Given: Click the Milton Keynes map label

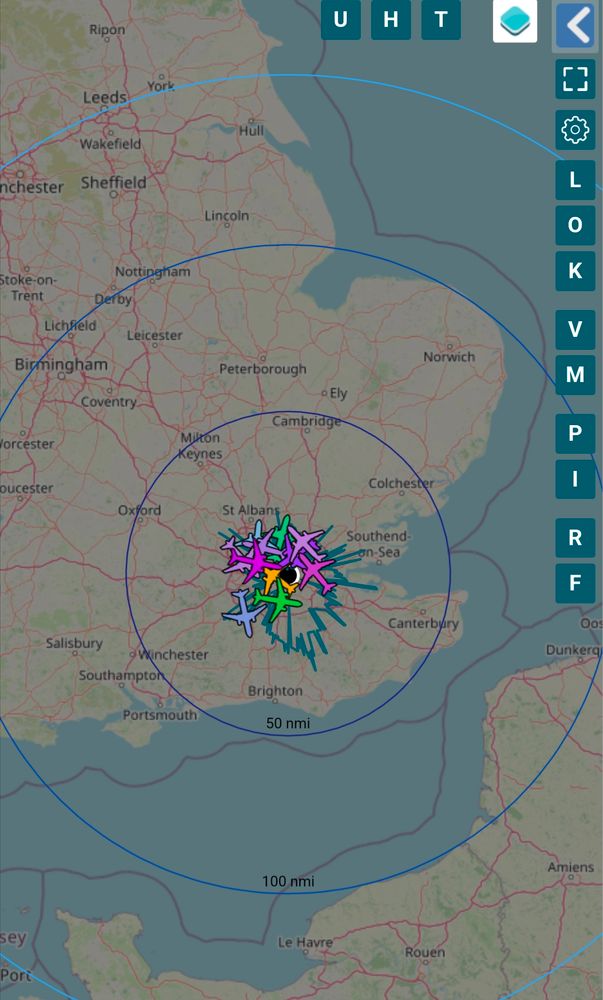Looking at the screenshot, I should [x=200, y=446].
